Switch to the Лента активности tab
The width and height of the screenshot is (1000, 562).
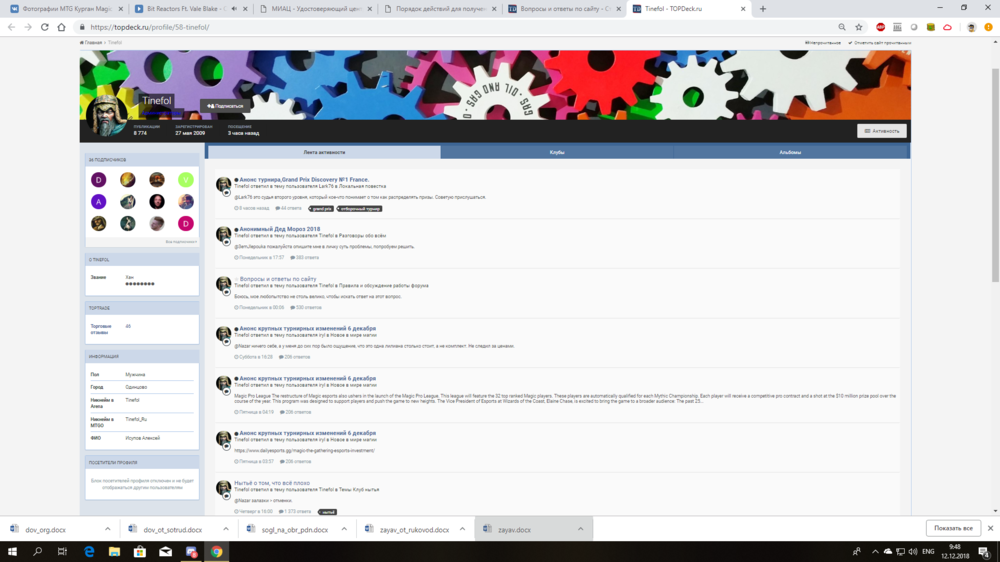[x=324, y=152]
